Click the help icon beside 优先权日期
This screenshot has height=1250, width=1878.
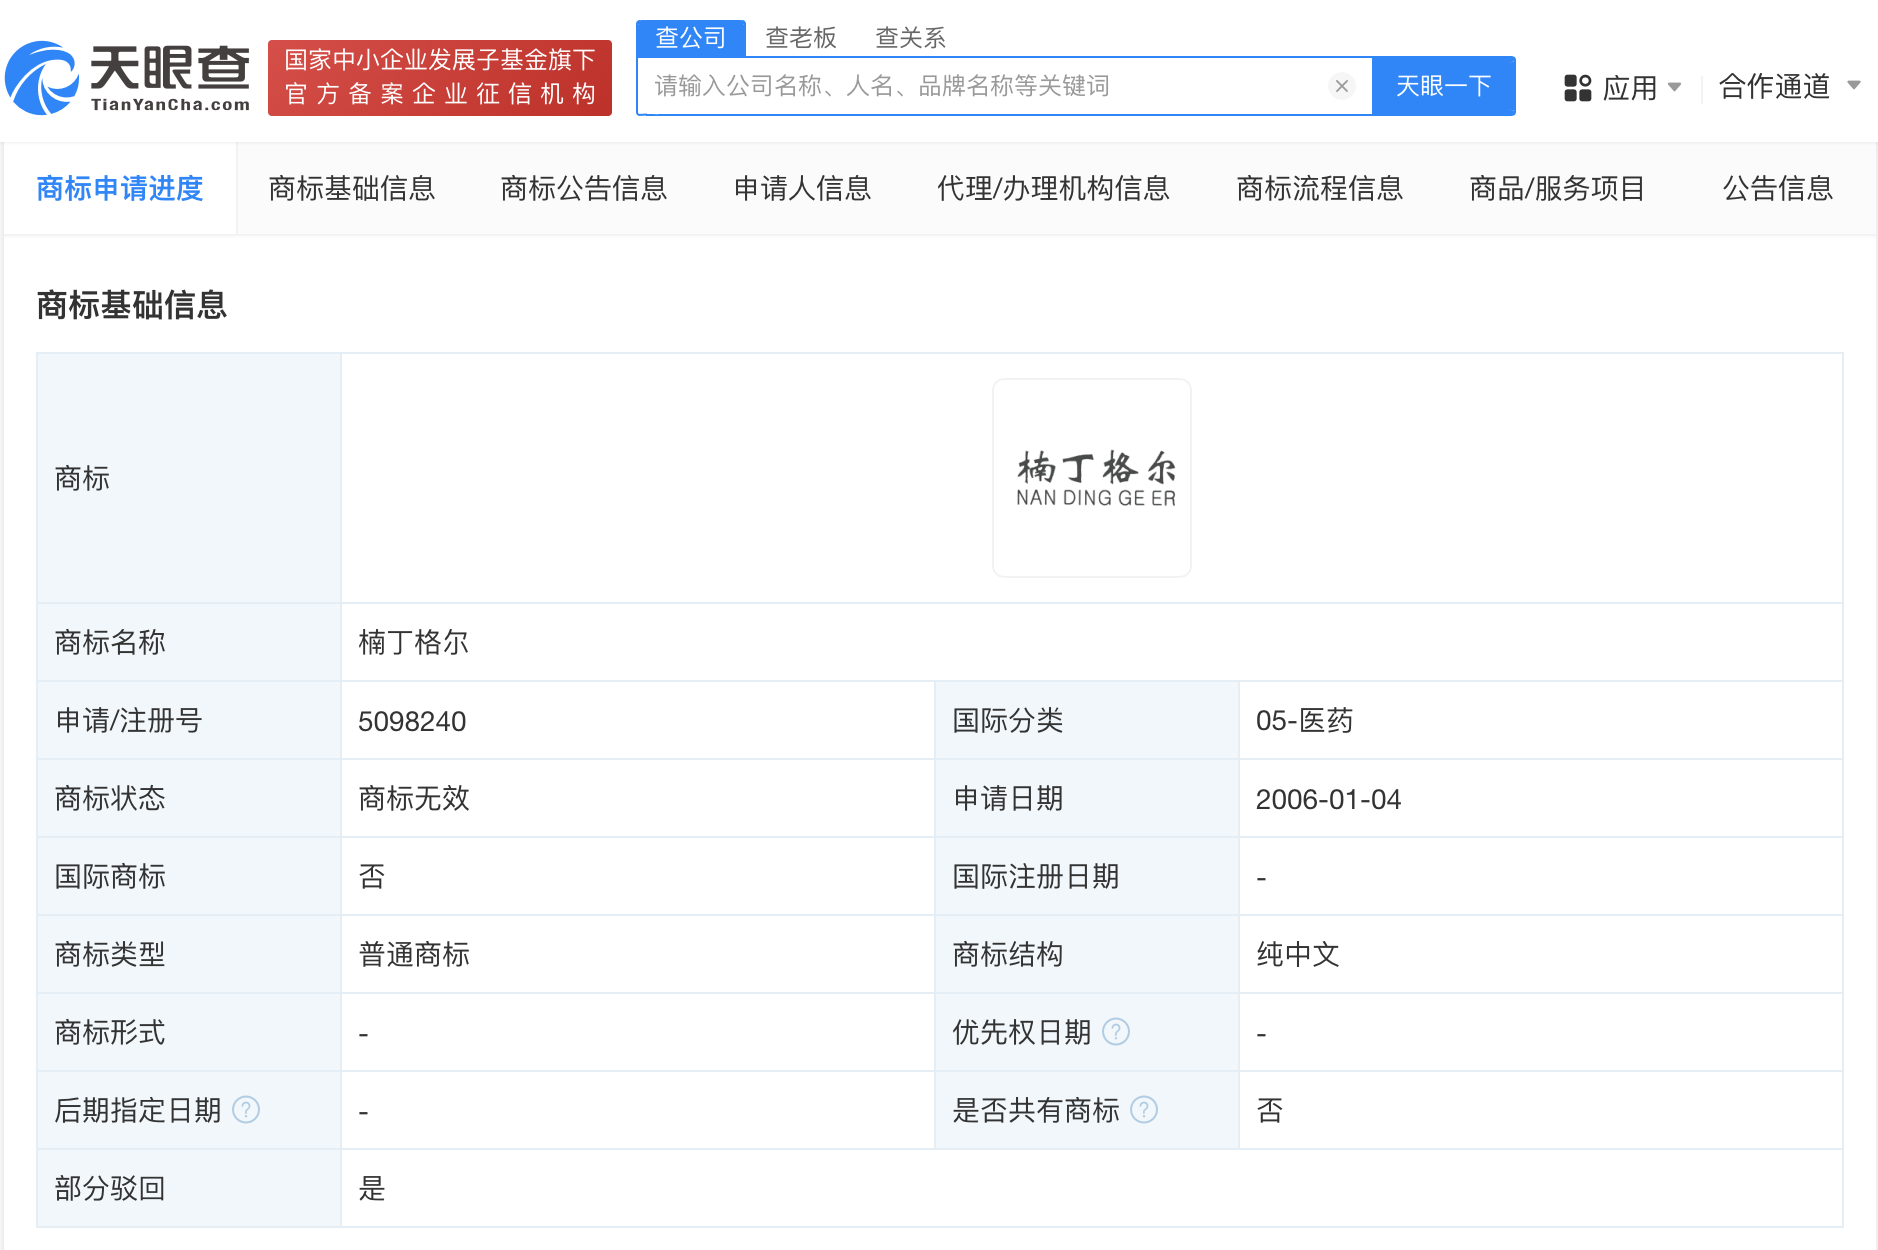point(1117,1032)
